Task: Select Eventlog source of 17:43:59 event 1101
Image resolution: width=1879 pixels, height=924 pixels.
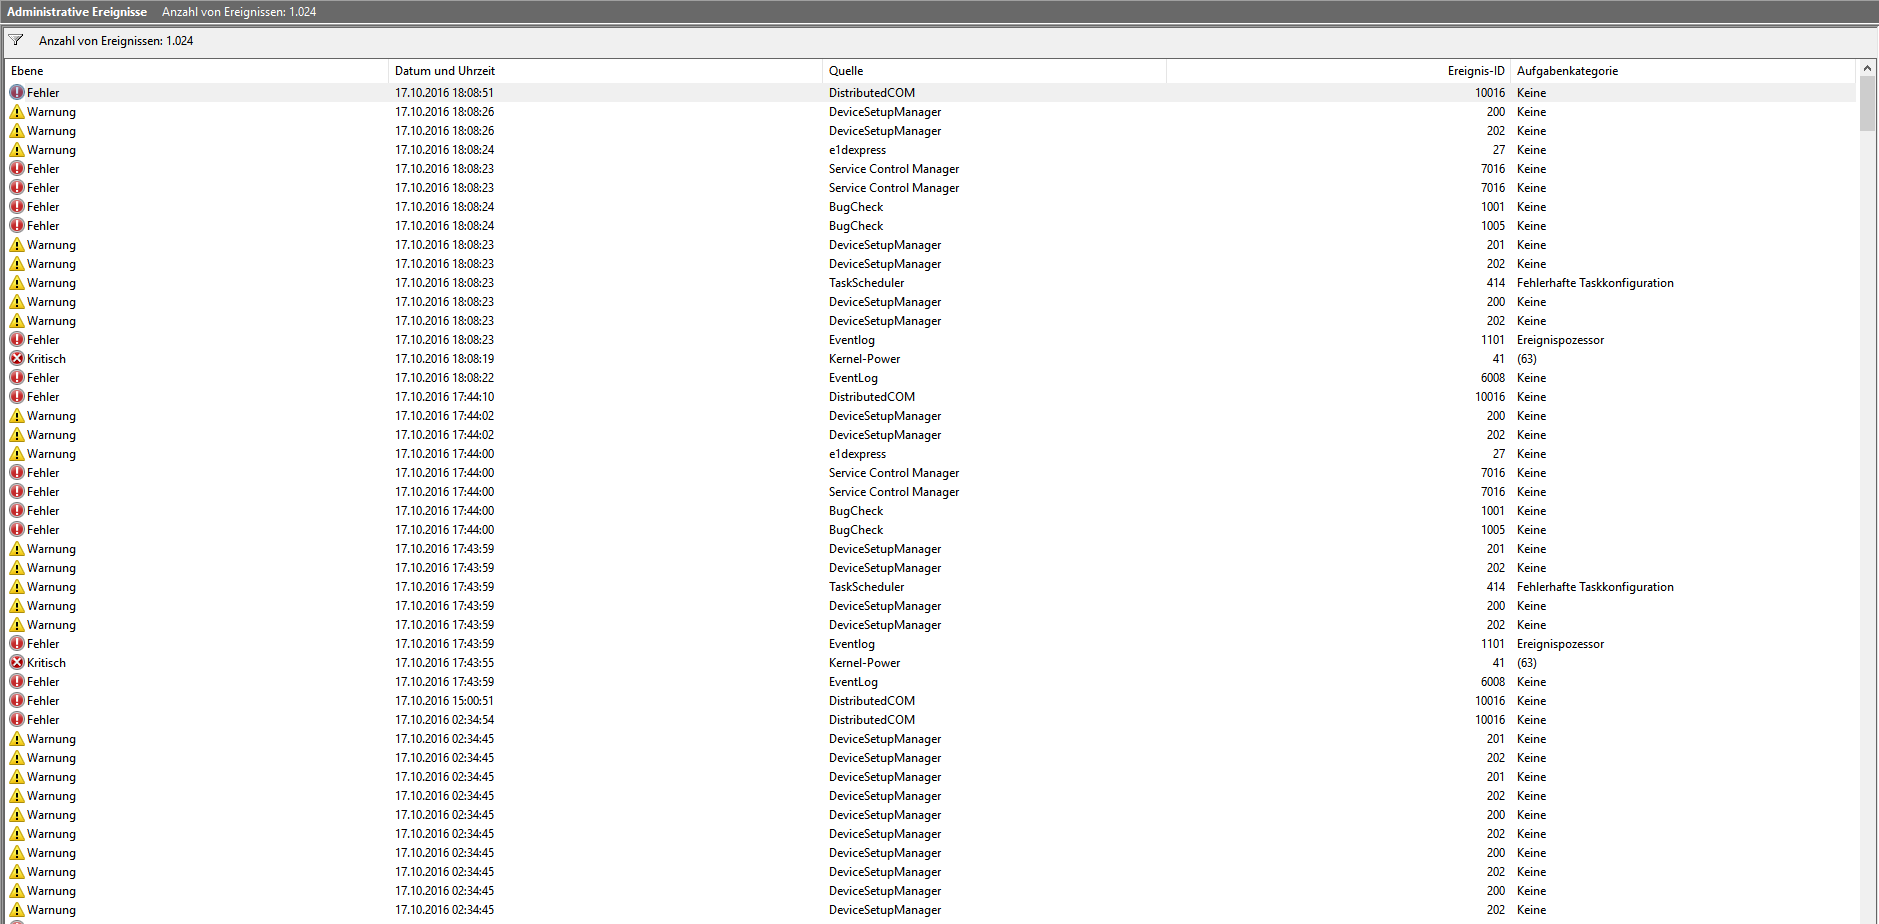Action: click(852, 643)
